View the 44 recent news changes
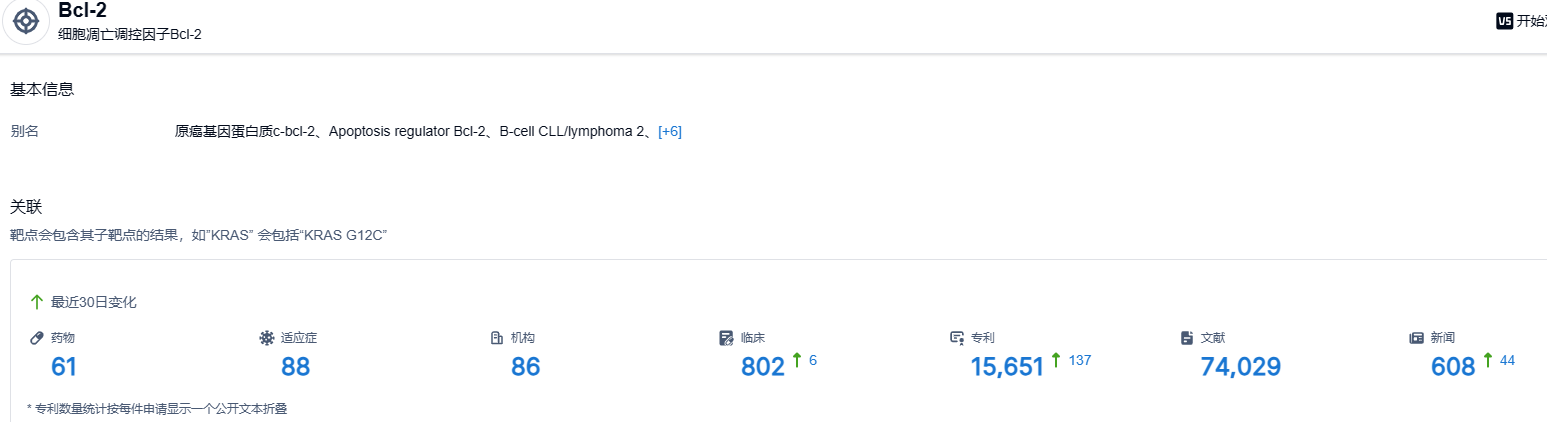Image resolution: width=1547 pixels, height=422 pixels. click(x=1507, y=360)
